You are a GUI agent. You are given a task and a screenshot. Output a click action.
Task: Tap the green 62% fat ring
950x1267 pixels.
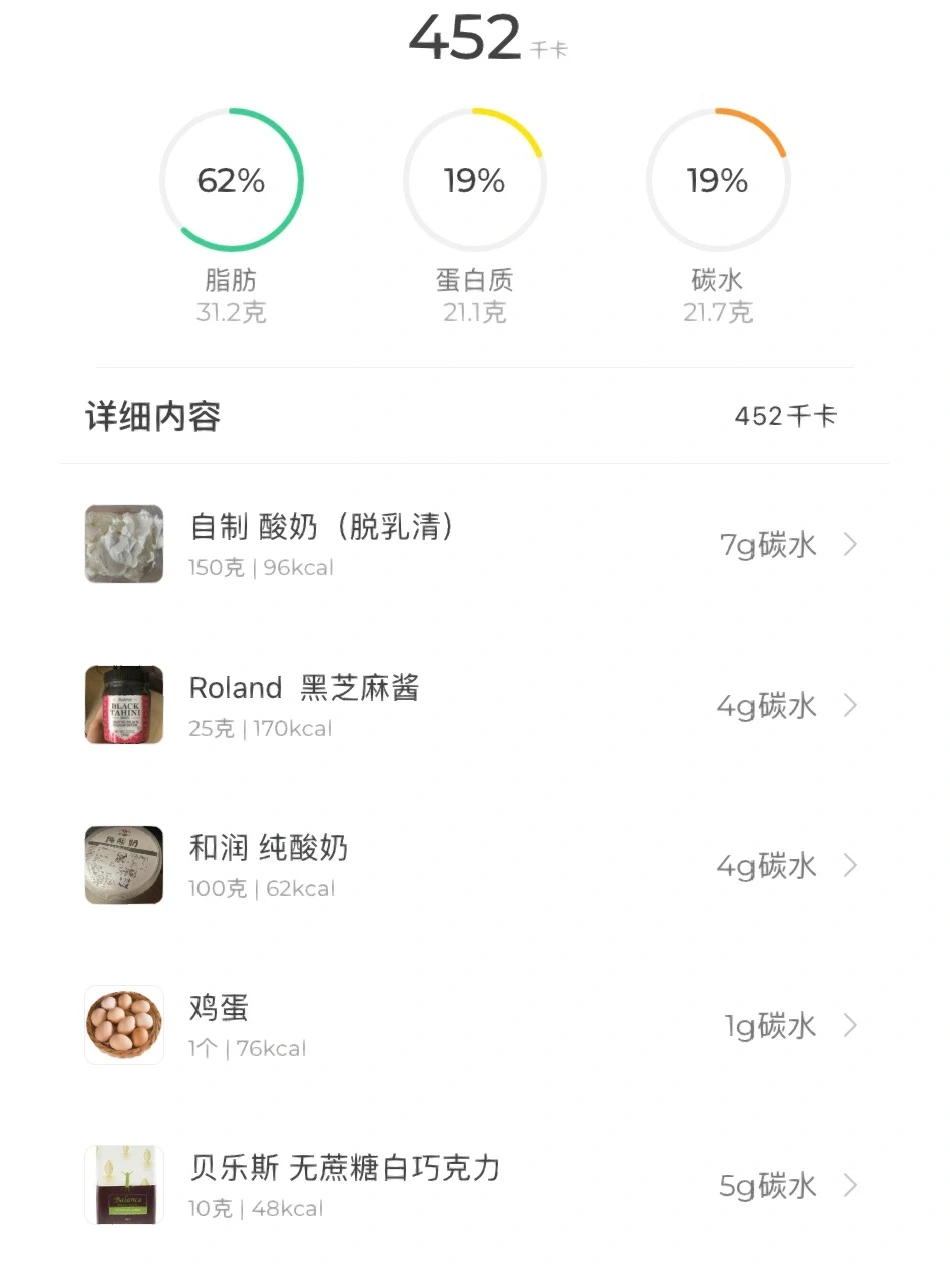[x=231, y=180]
